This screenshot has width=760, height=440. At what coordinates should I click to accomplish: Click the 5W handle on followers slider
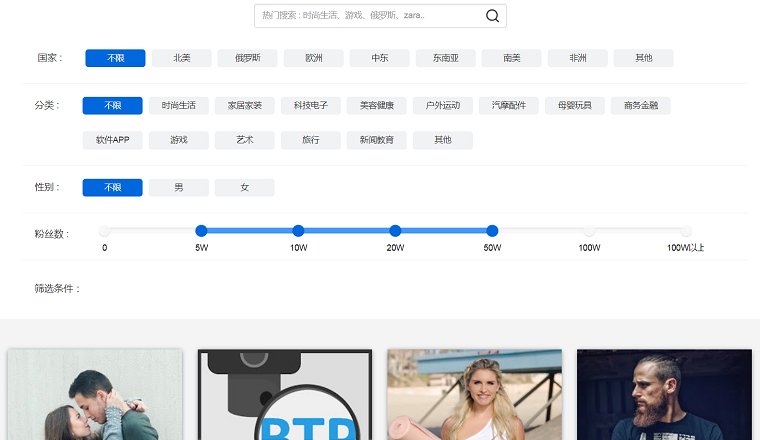201,231
